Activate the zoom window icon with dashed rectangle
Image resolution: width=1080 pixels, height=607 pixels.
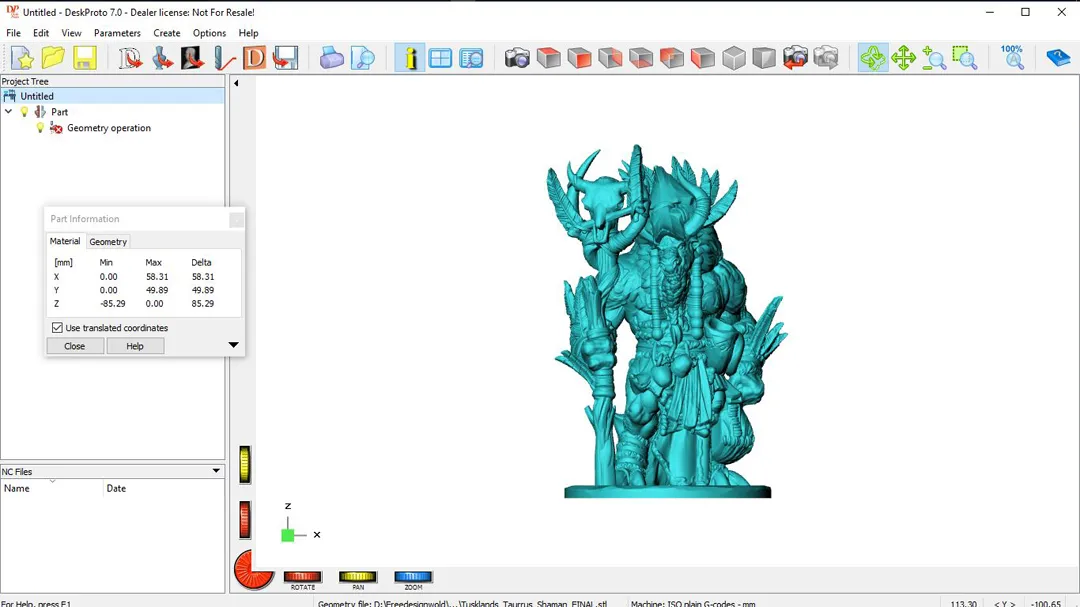(x=965, y=58)
